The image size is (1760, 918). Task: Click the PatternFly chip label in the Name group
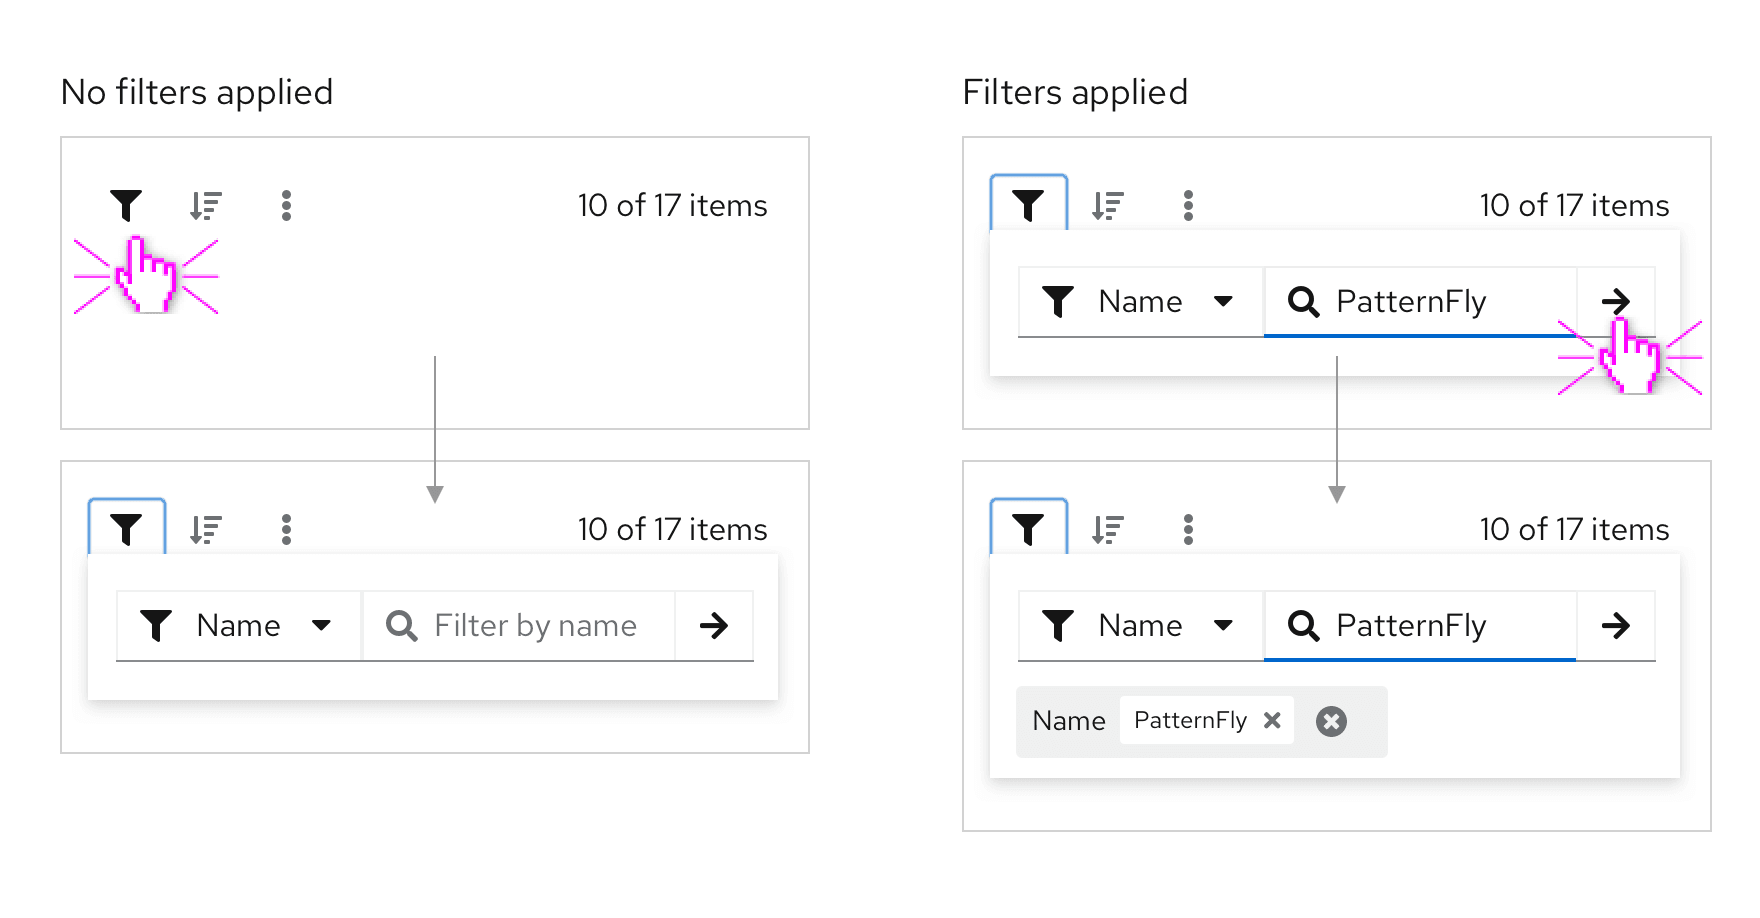(x=1190, y=720)
